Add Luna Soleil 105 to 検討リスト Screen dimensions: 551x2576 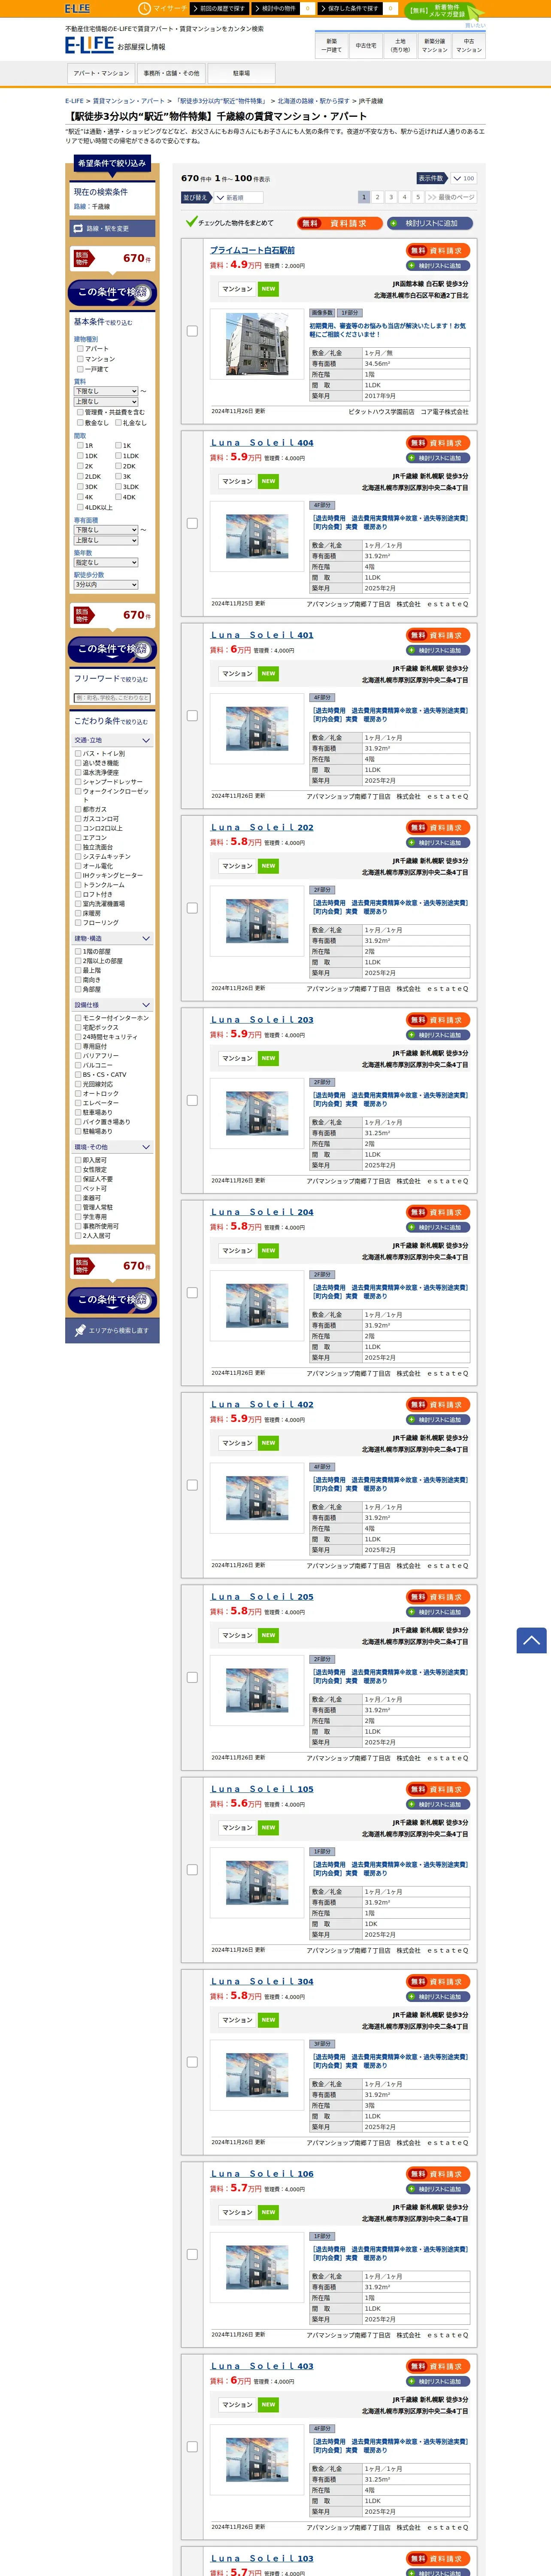coord(438,1805)
